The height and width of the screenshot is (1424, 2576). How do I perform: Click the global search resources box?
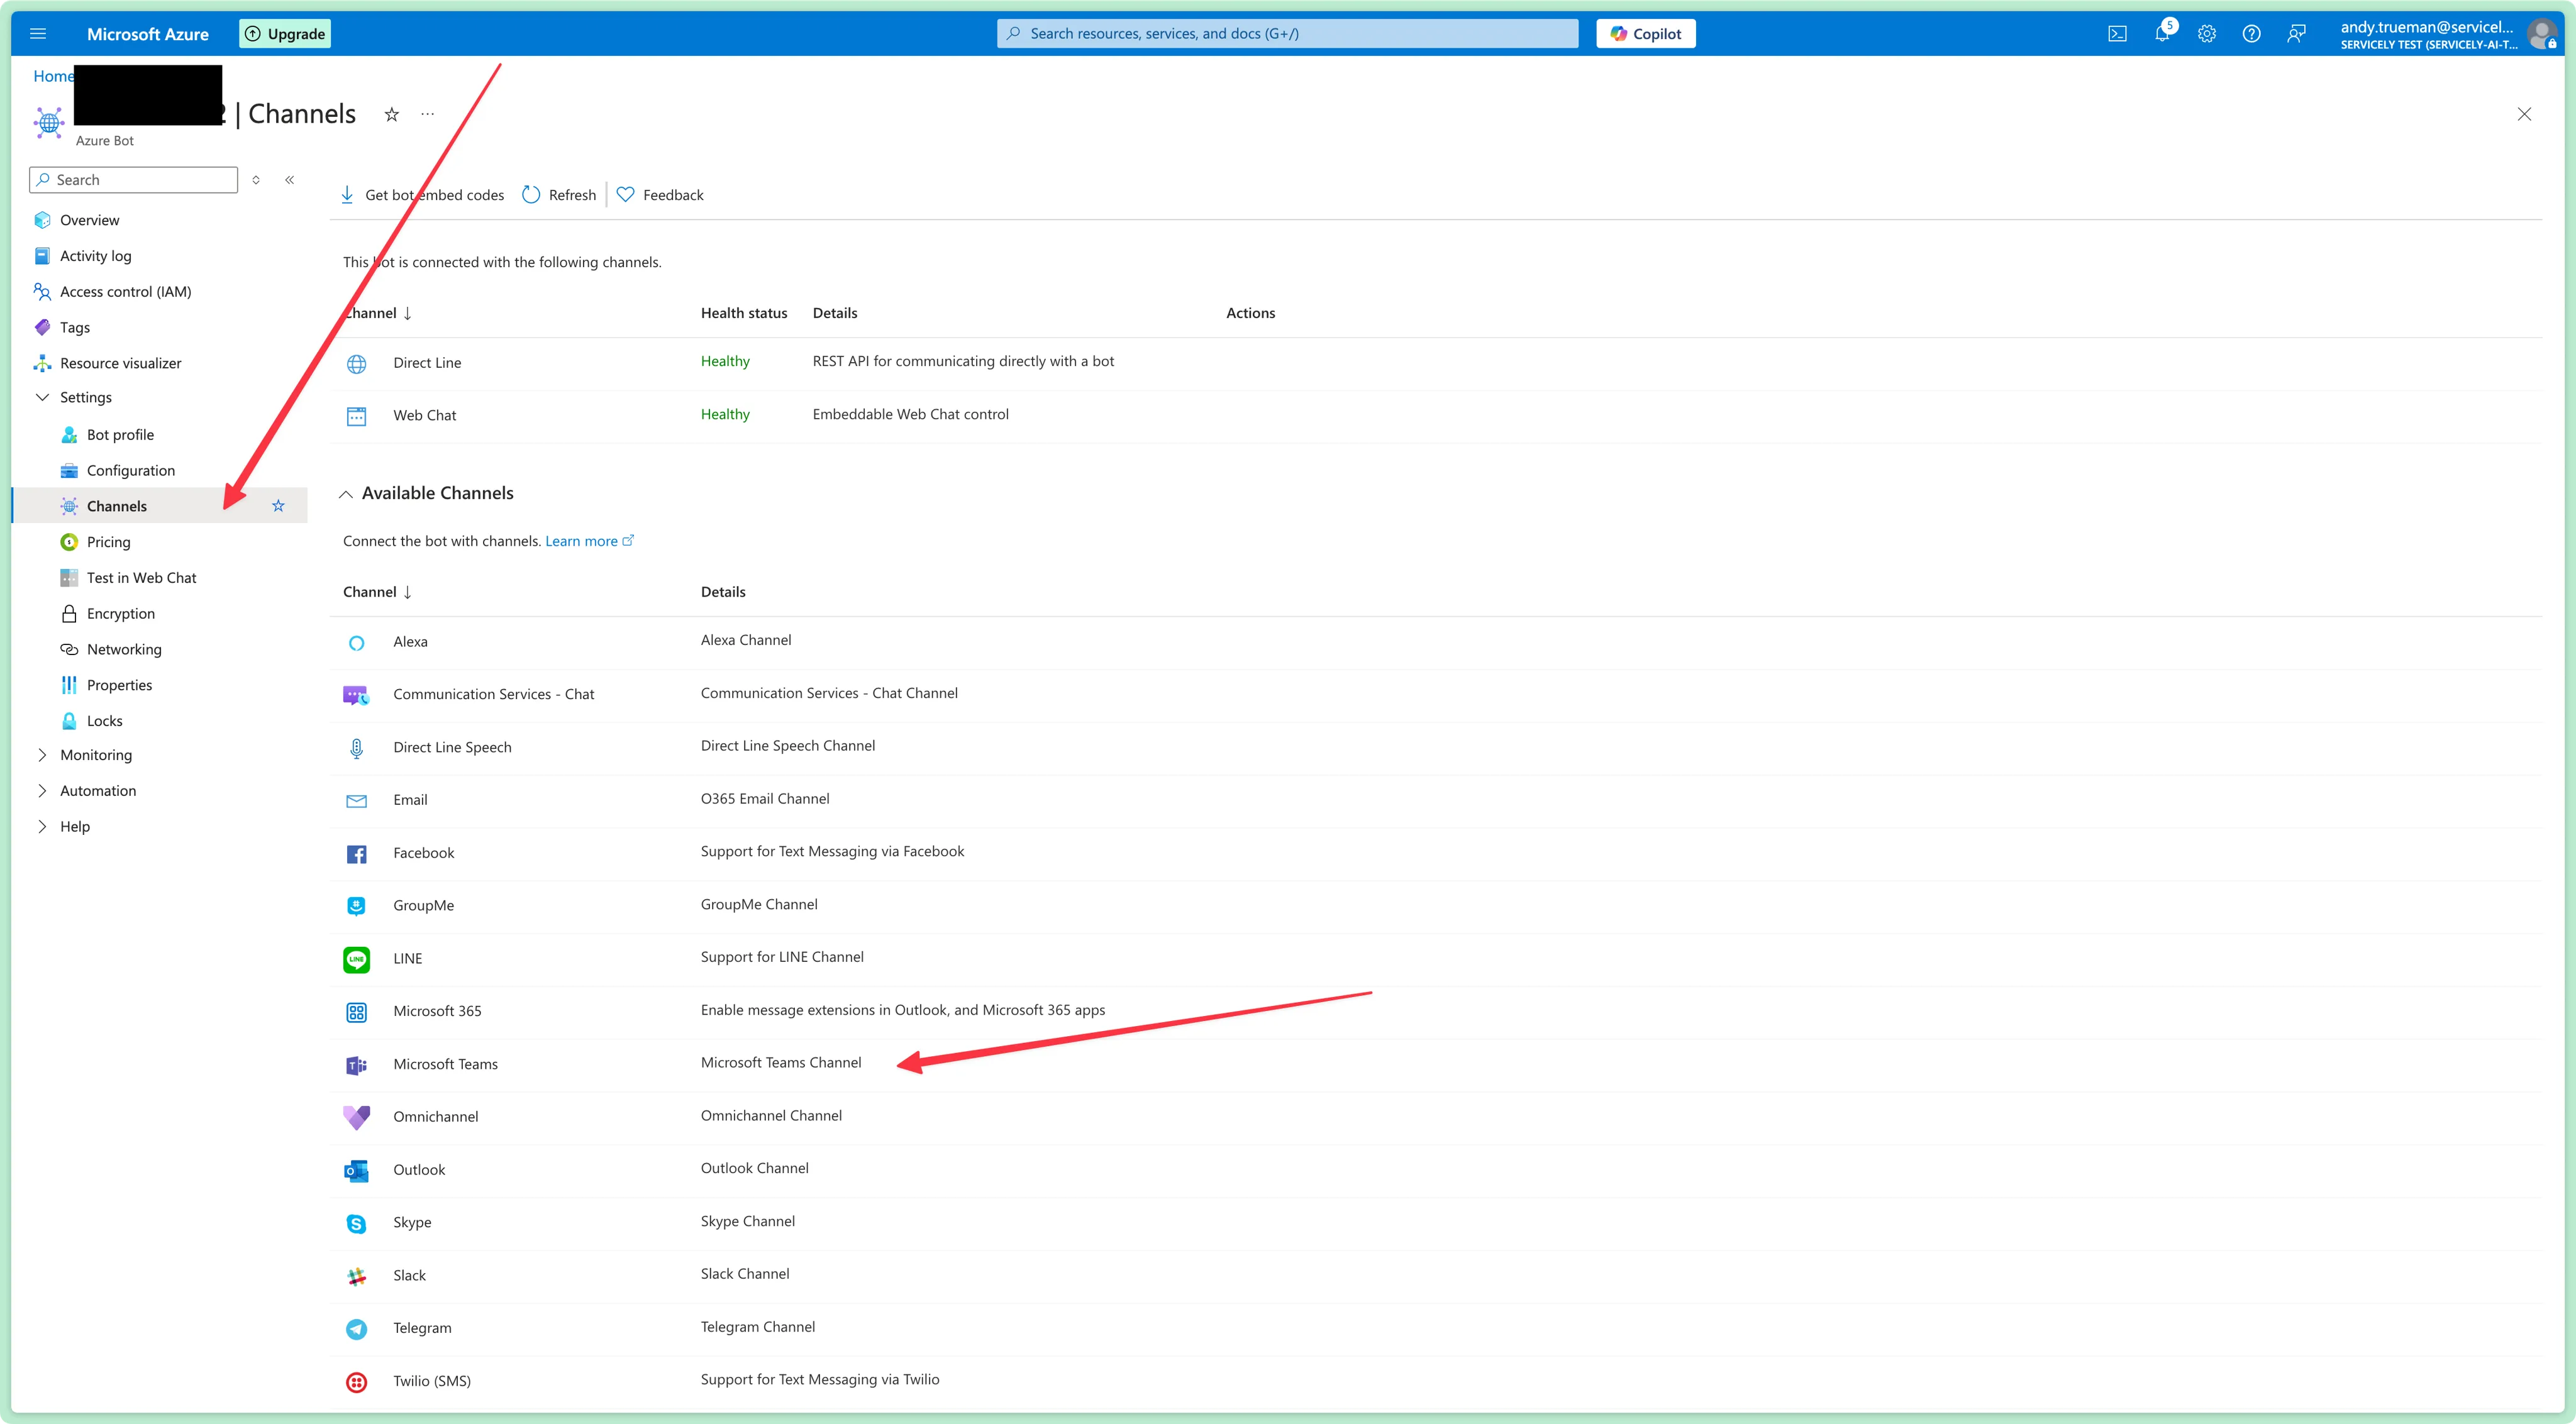(1287, 33)
